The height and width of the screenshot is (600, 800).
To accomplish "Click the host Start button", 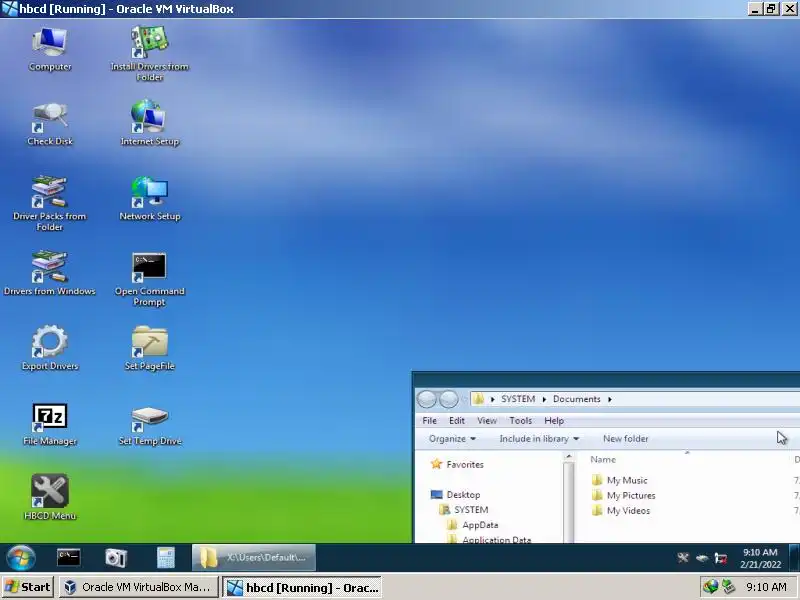I will 28,587.
